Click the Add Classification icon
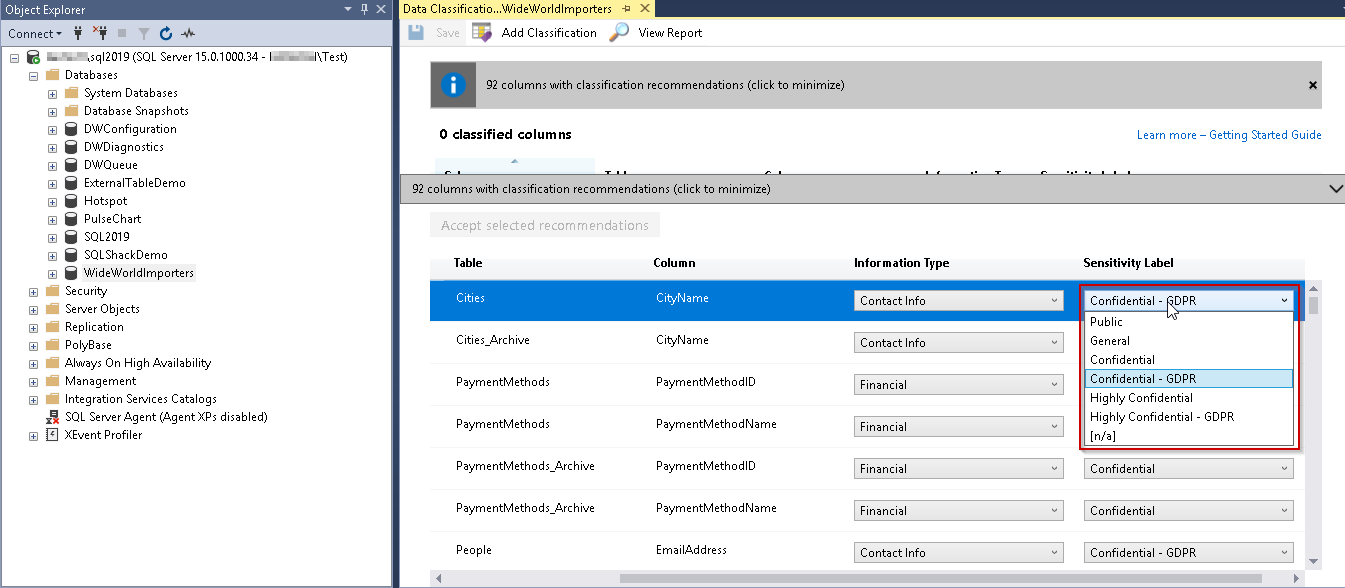Screen dimensions: 1345x588 pos(482,33)
